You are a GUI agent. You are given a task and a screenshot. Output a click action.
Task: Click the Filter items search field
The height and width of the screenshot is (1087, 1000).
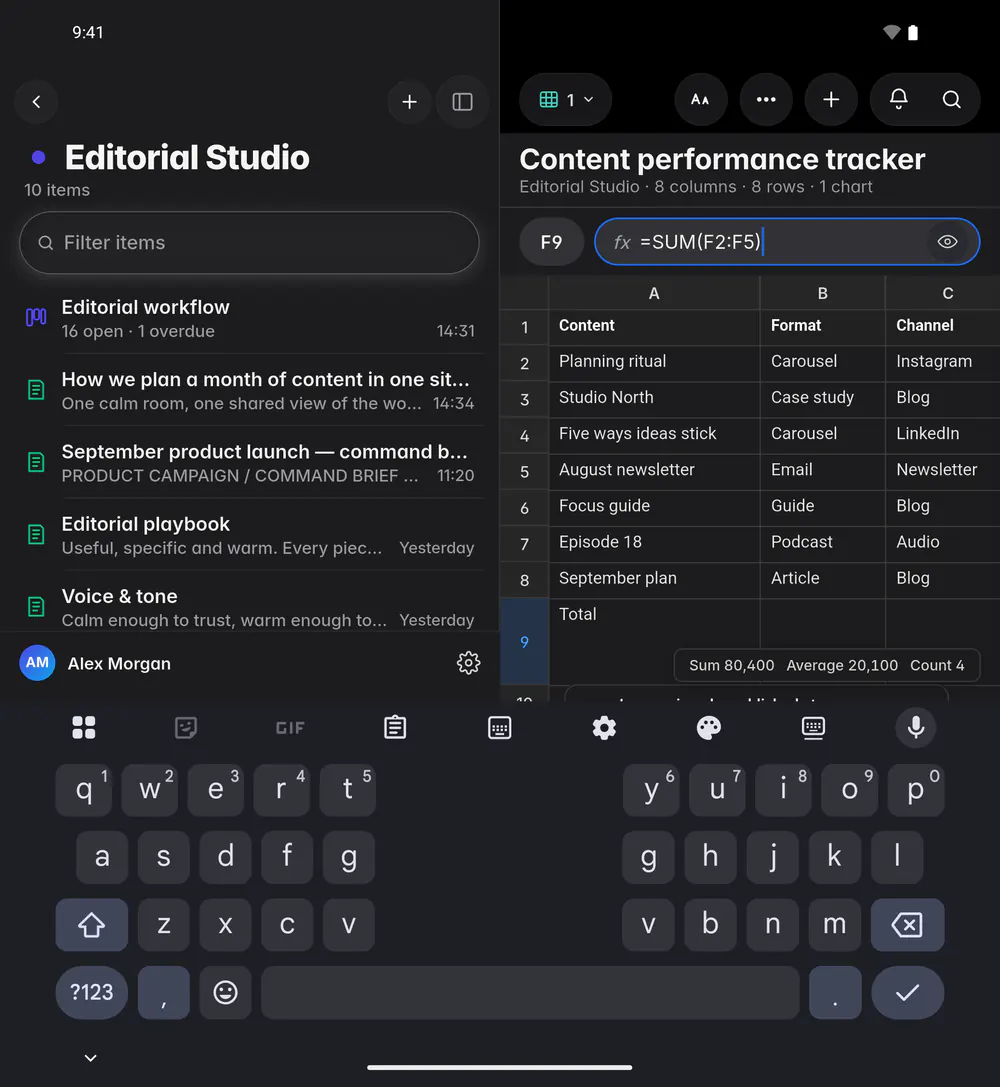(x=249, y=243)
